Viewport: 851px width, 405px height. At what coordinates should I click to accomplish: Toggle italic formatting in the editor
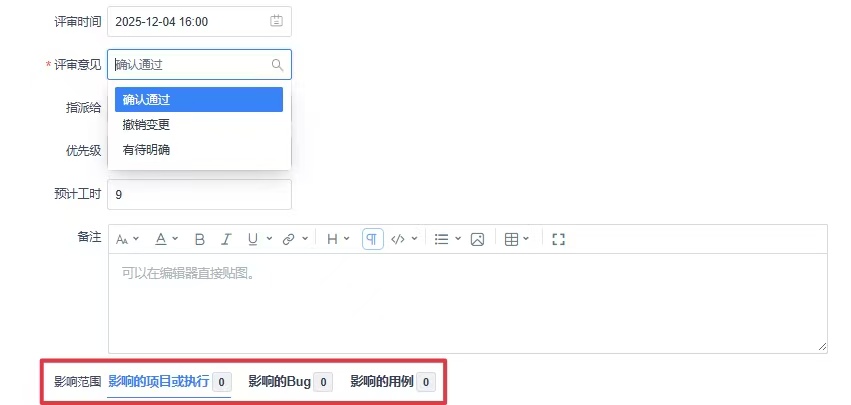coord(226,239)
